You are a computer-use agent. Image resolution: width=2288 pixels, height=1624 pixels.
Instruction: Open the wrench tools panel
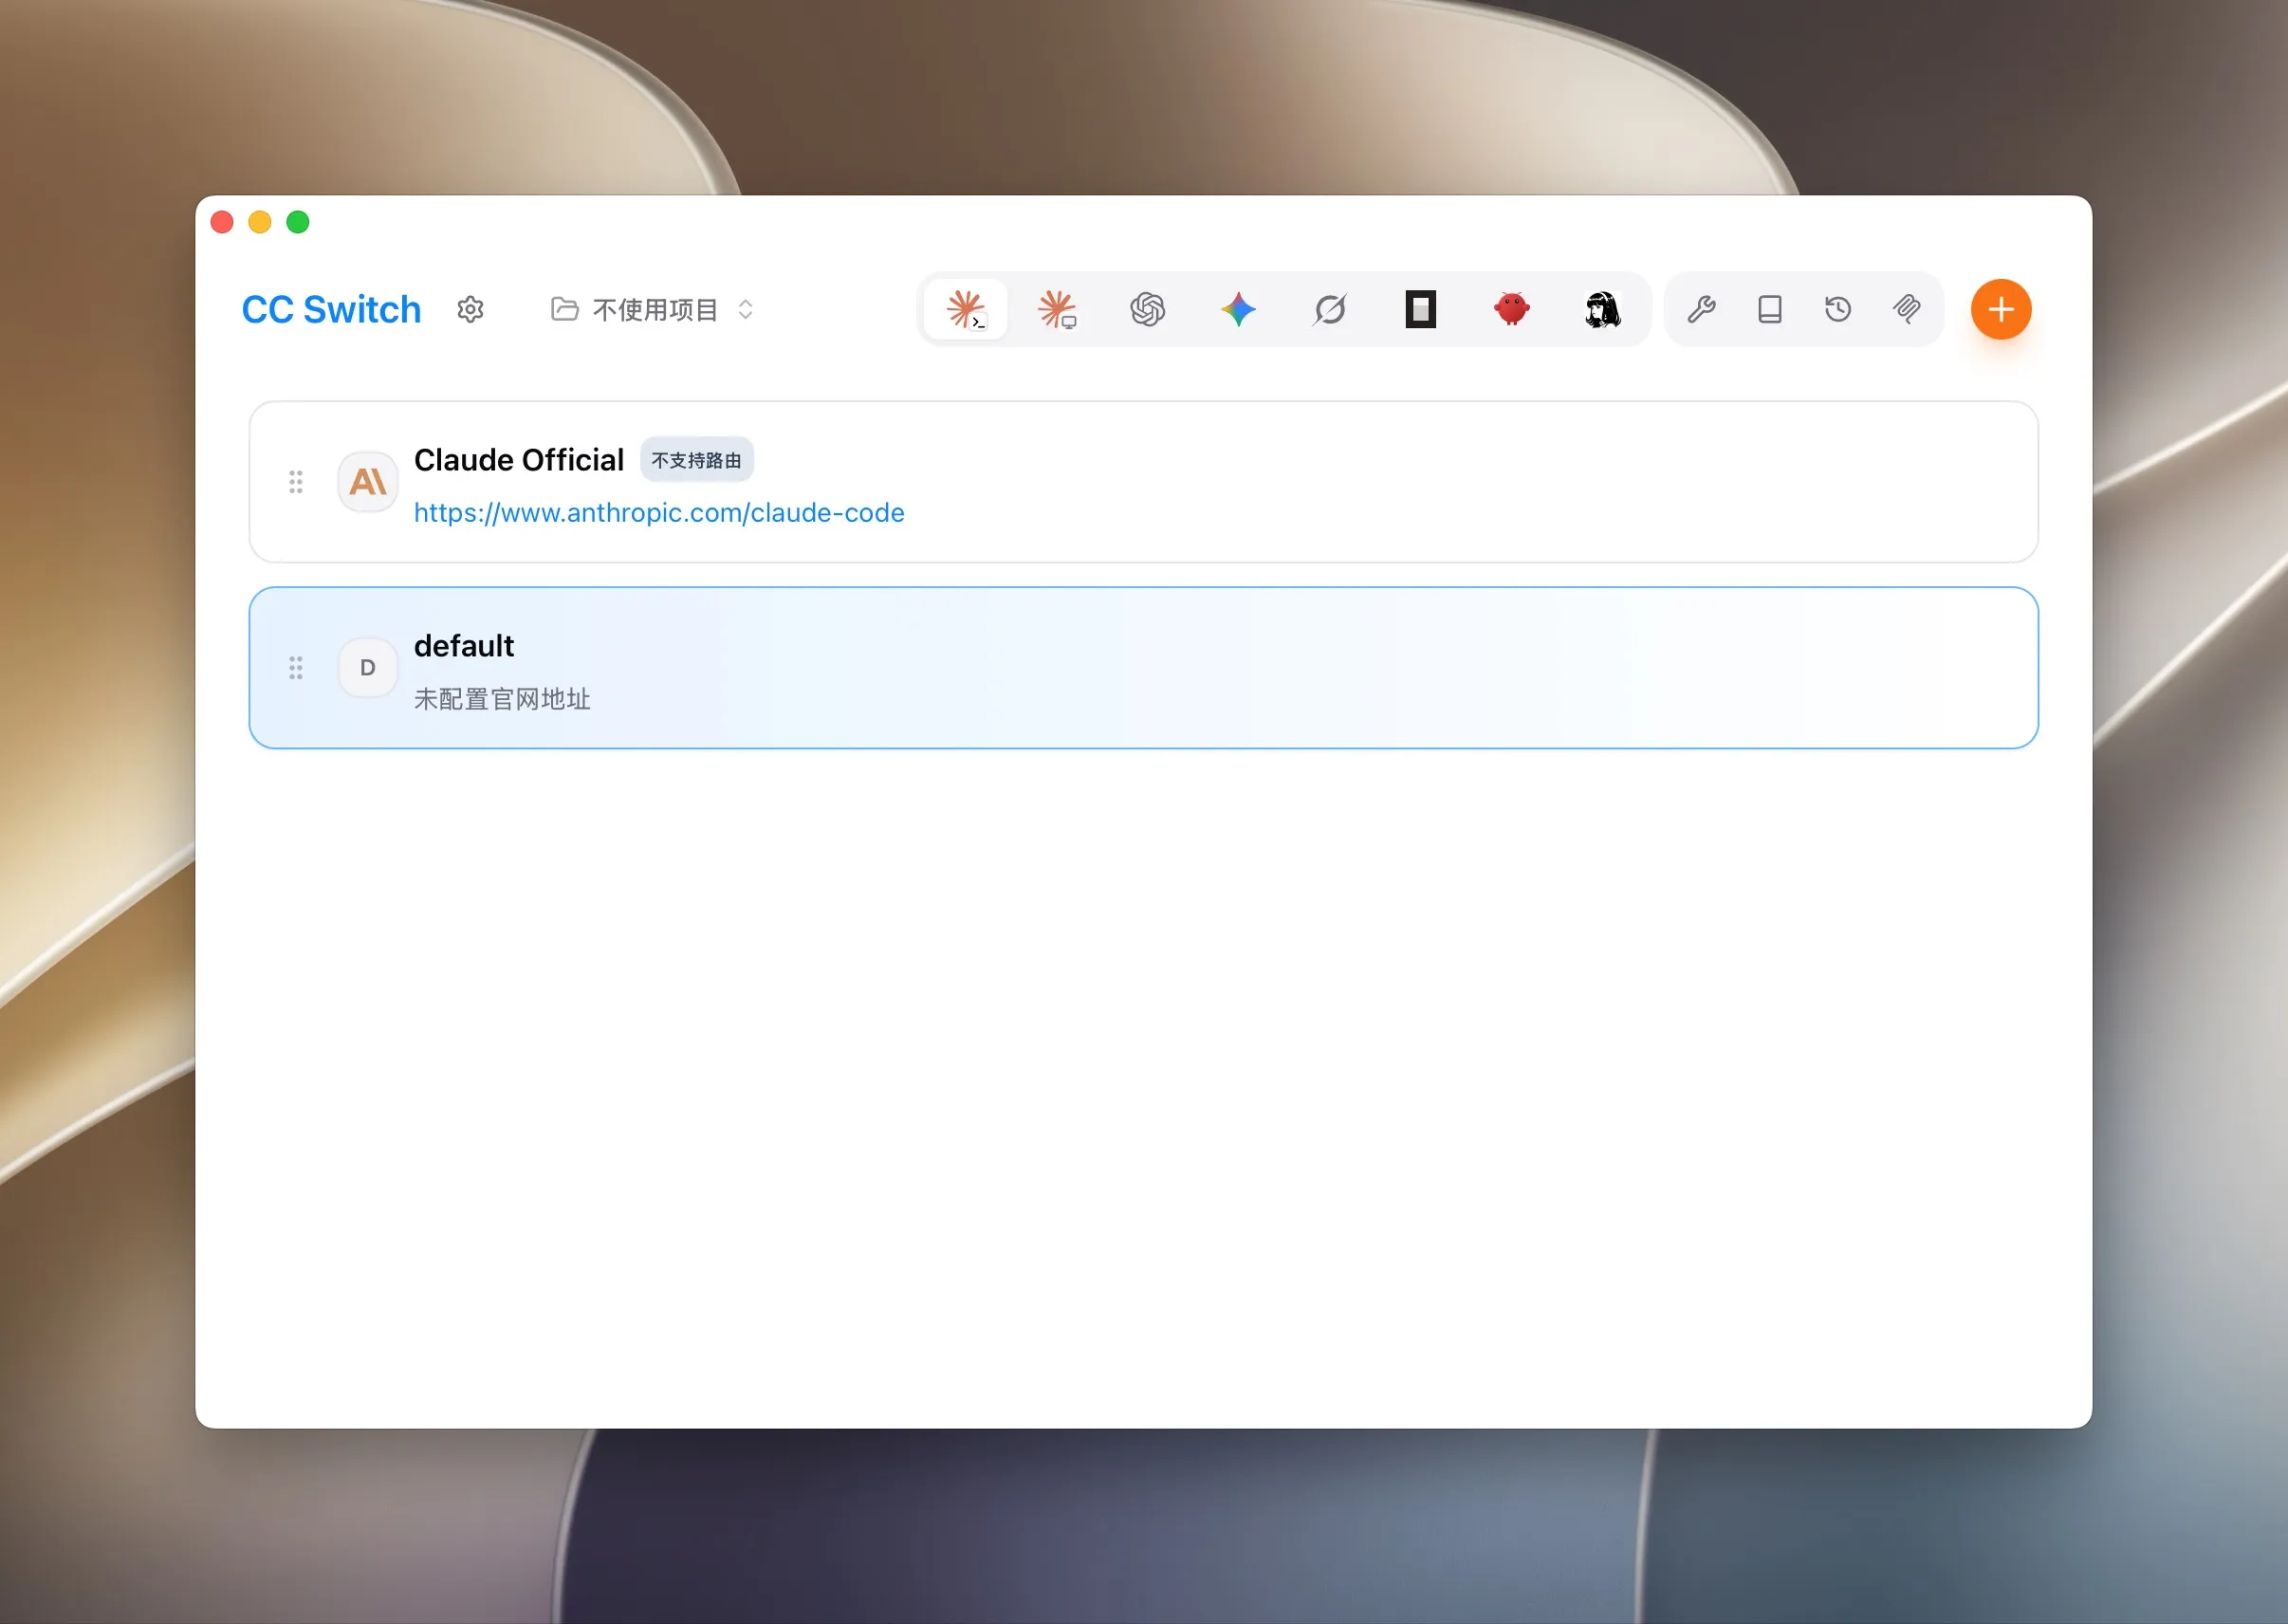coord(1701,309)
